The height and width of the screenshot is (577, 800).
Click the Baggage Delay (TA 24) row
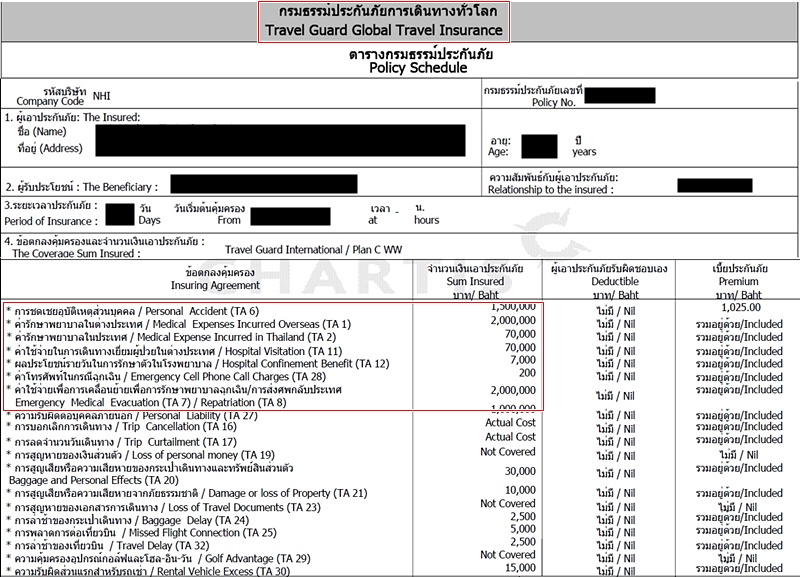coord(128,520)
